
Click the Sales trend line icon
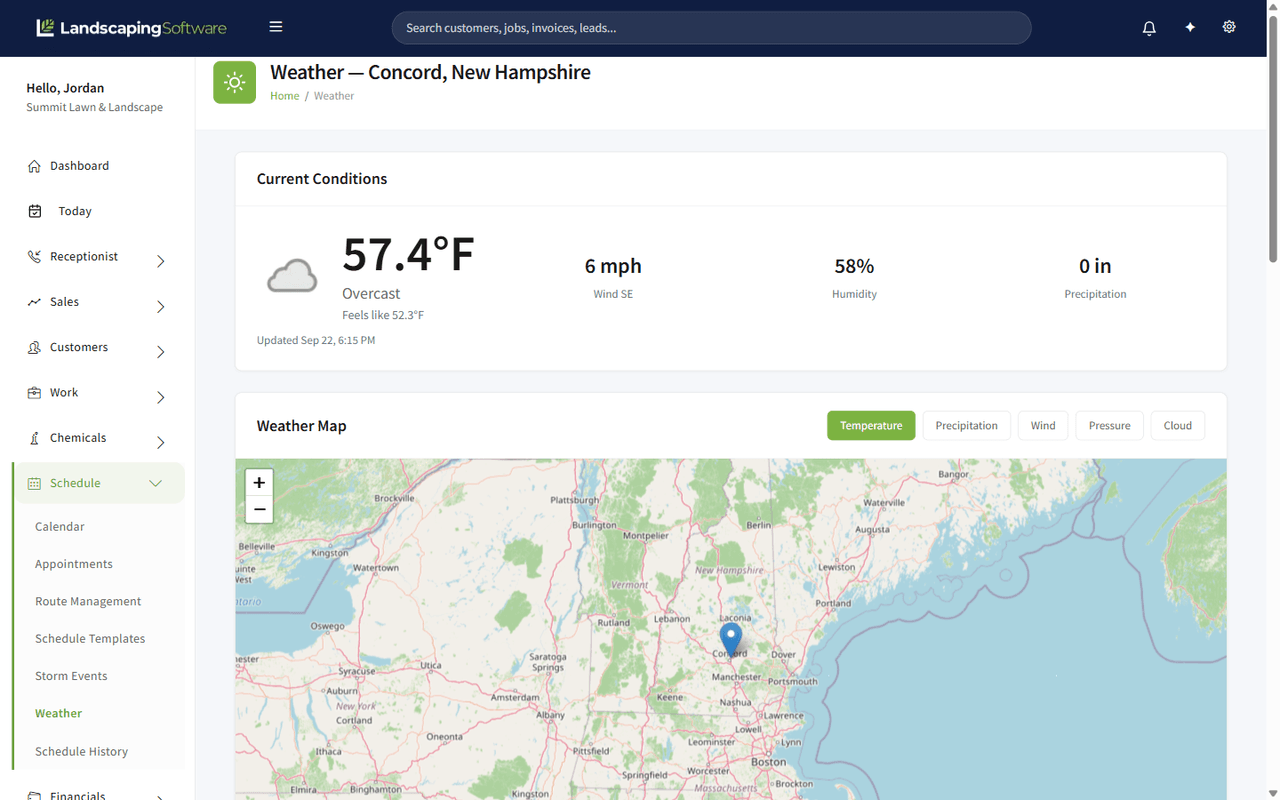34,302
